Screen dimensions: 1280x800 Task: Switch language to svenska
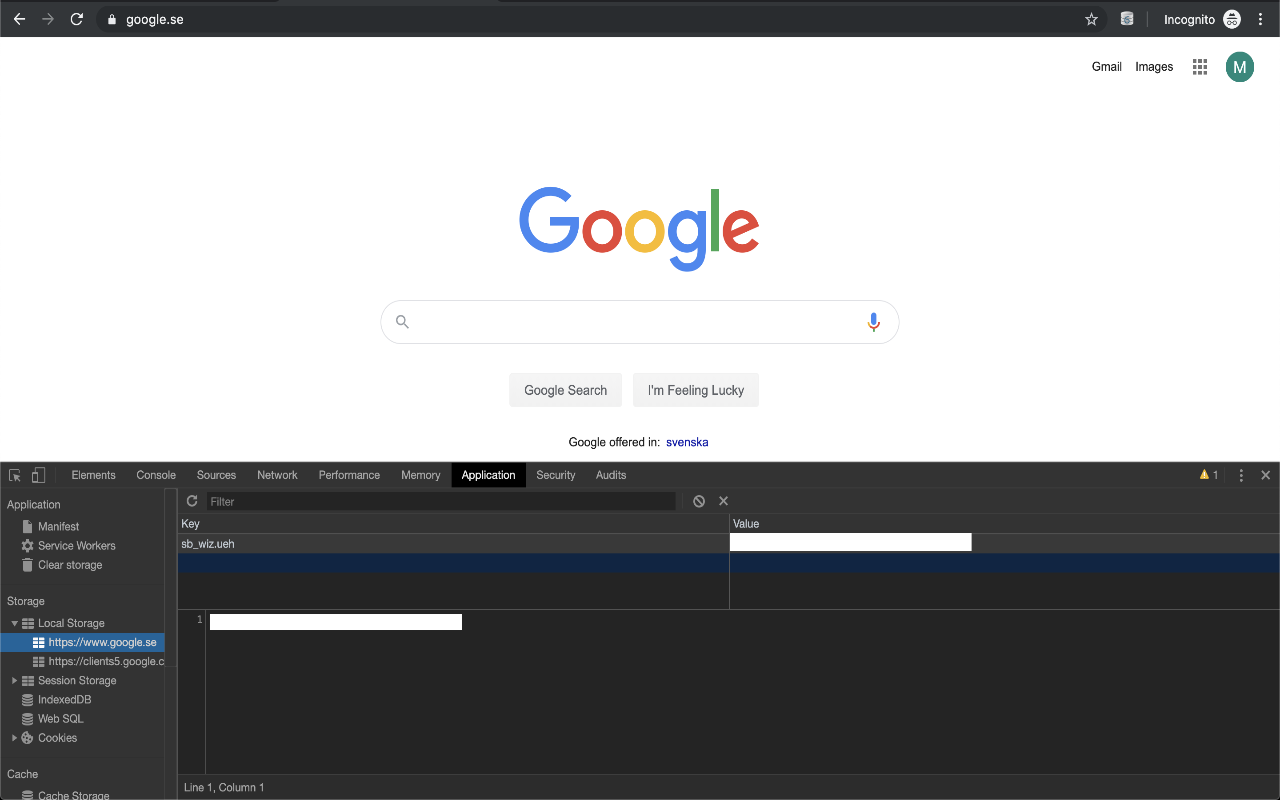pyautogui.click(x=687, y=442)
